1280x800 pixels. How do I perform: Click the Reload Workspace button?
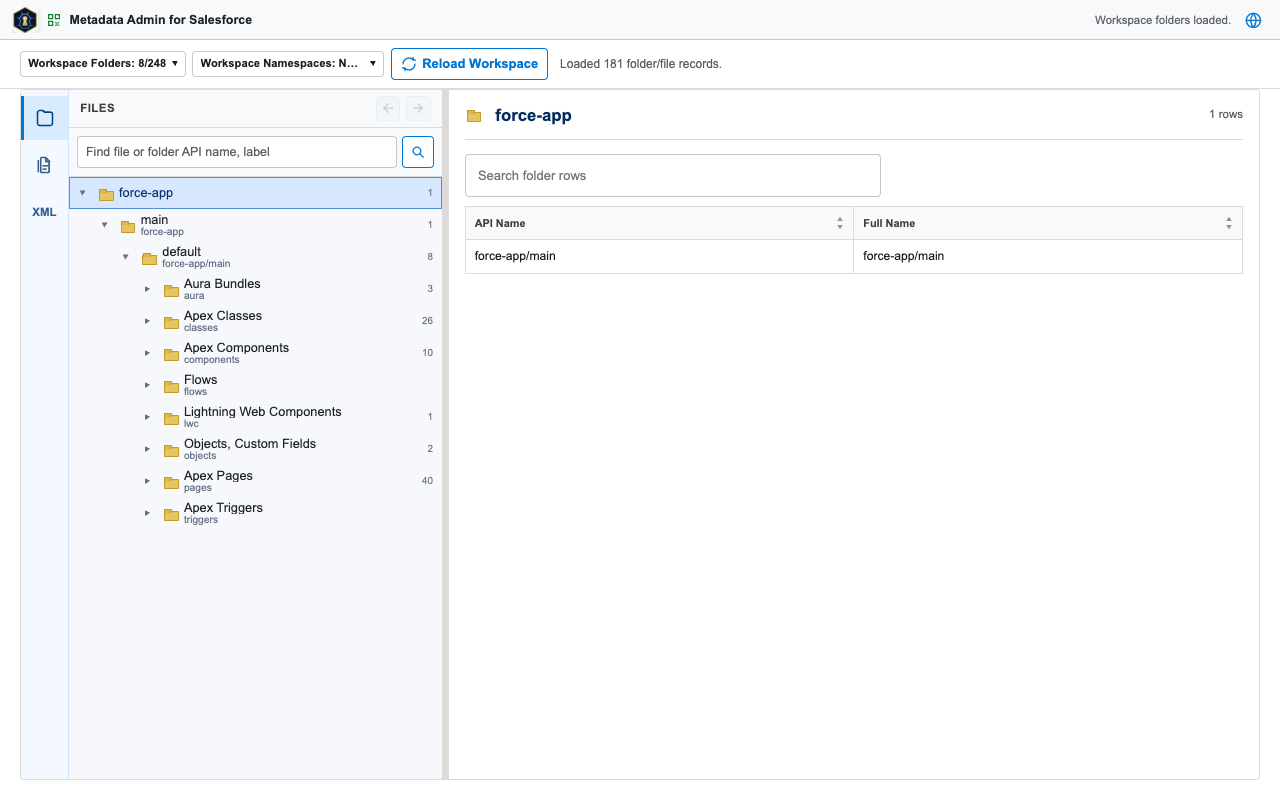(x=469, y=64)
